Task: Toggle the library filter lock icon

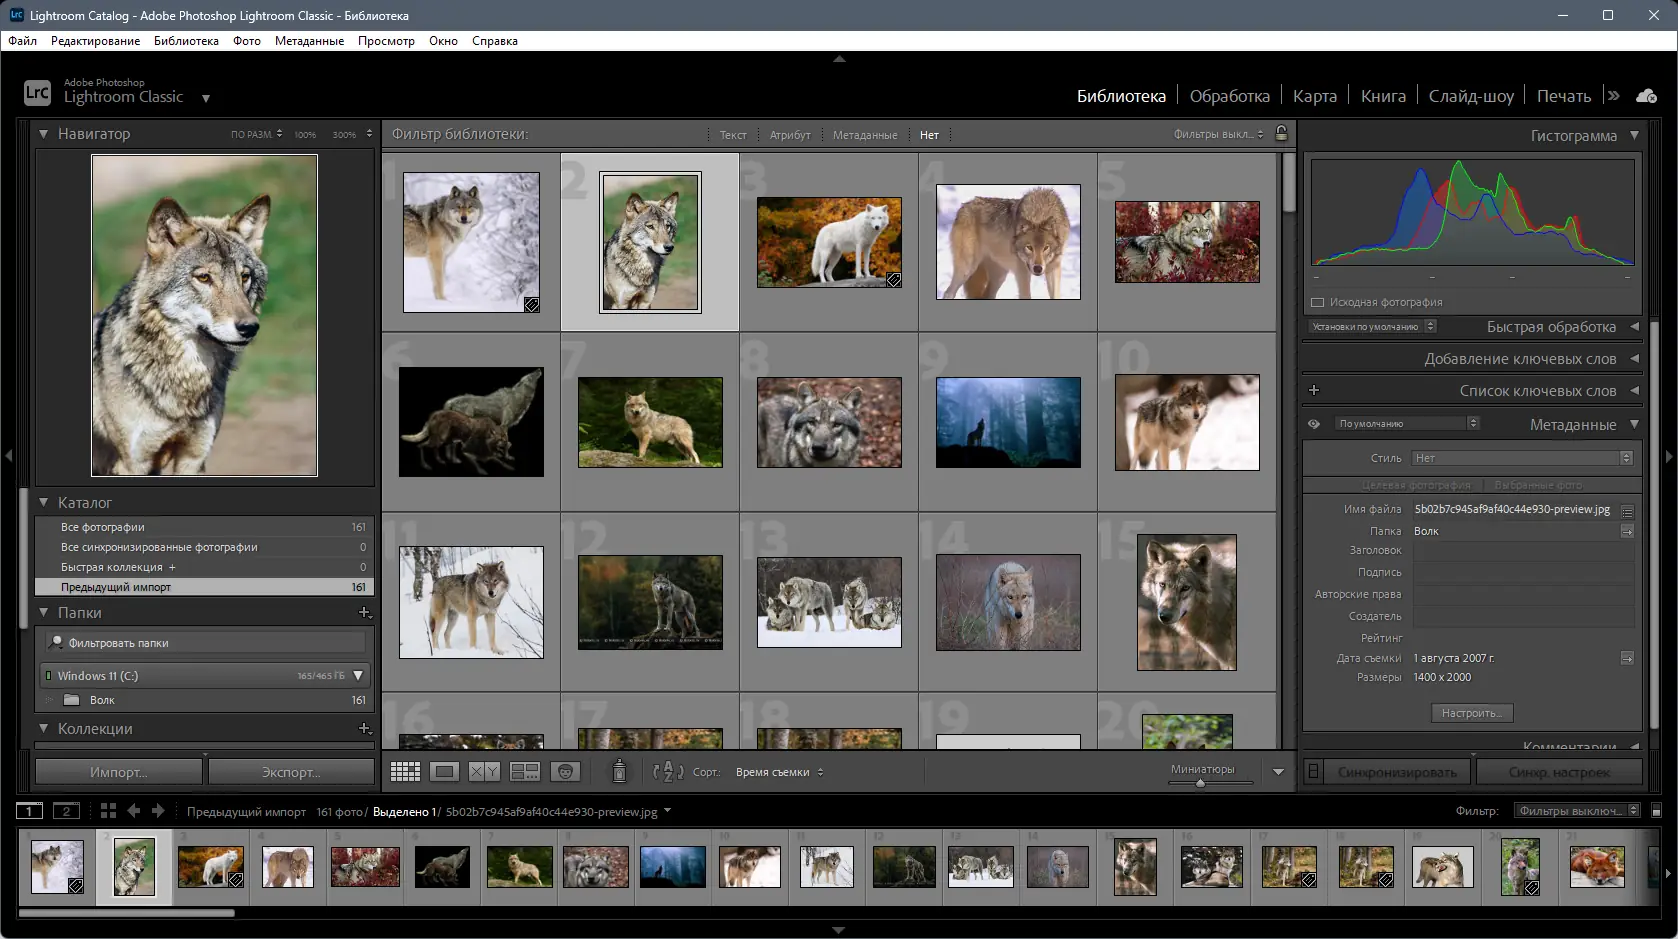Action: coord(1281,134)
